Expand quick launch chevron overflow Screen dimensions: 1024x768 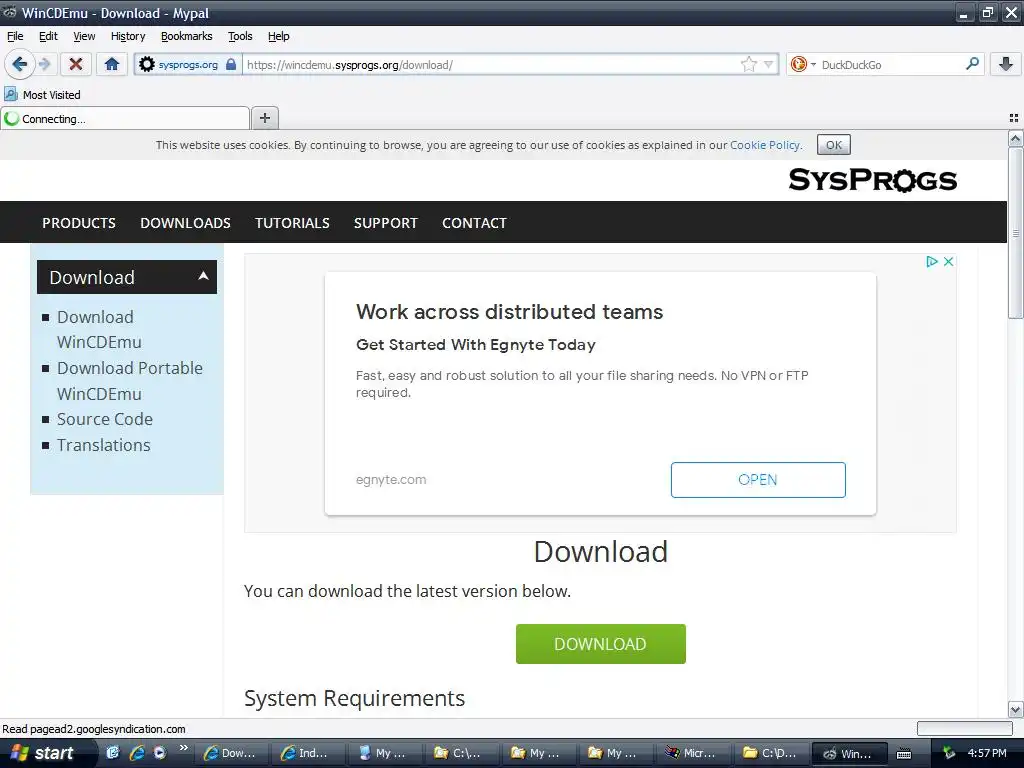tap(184, 748)
